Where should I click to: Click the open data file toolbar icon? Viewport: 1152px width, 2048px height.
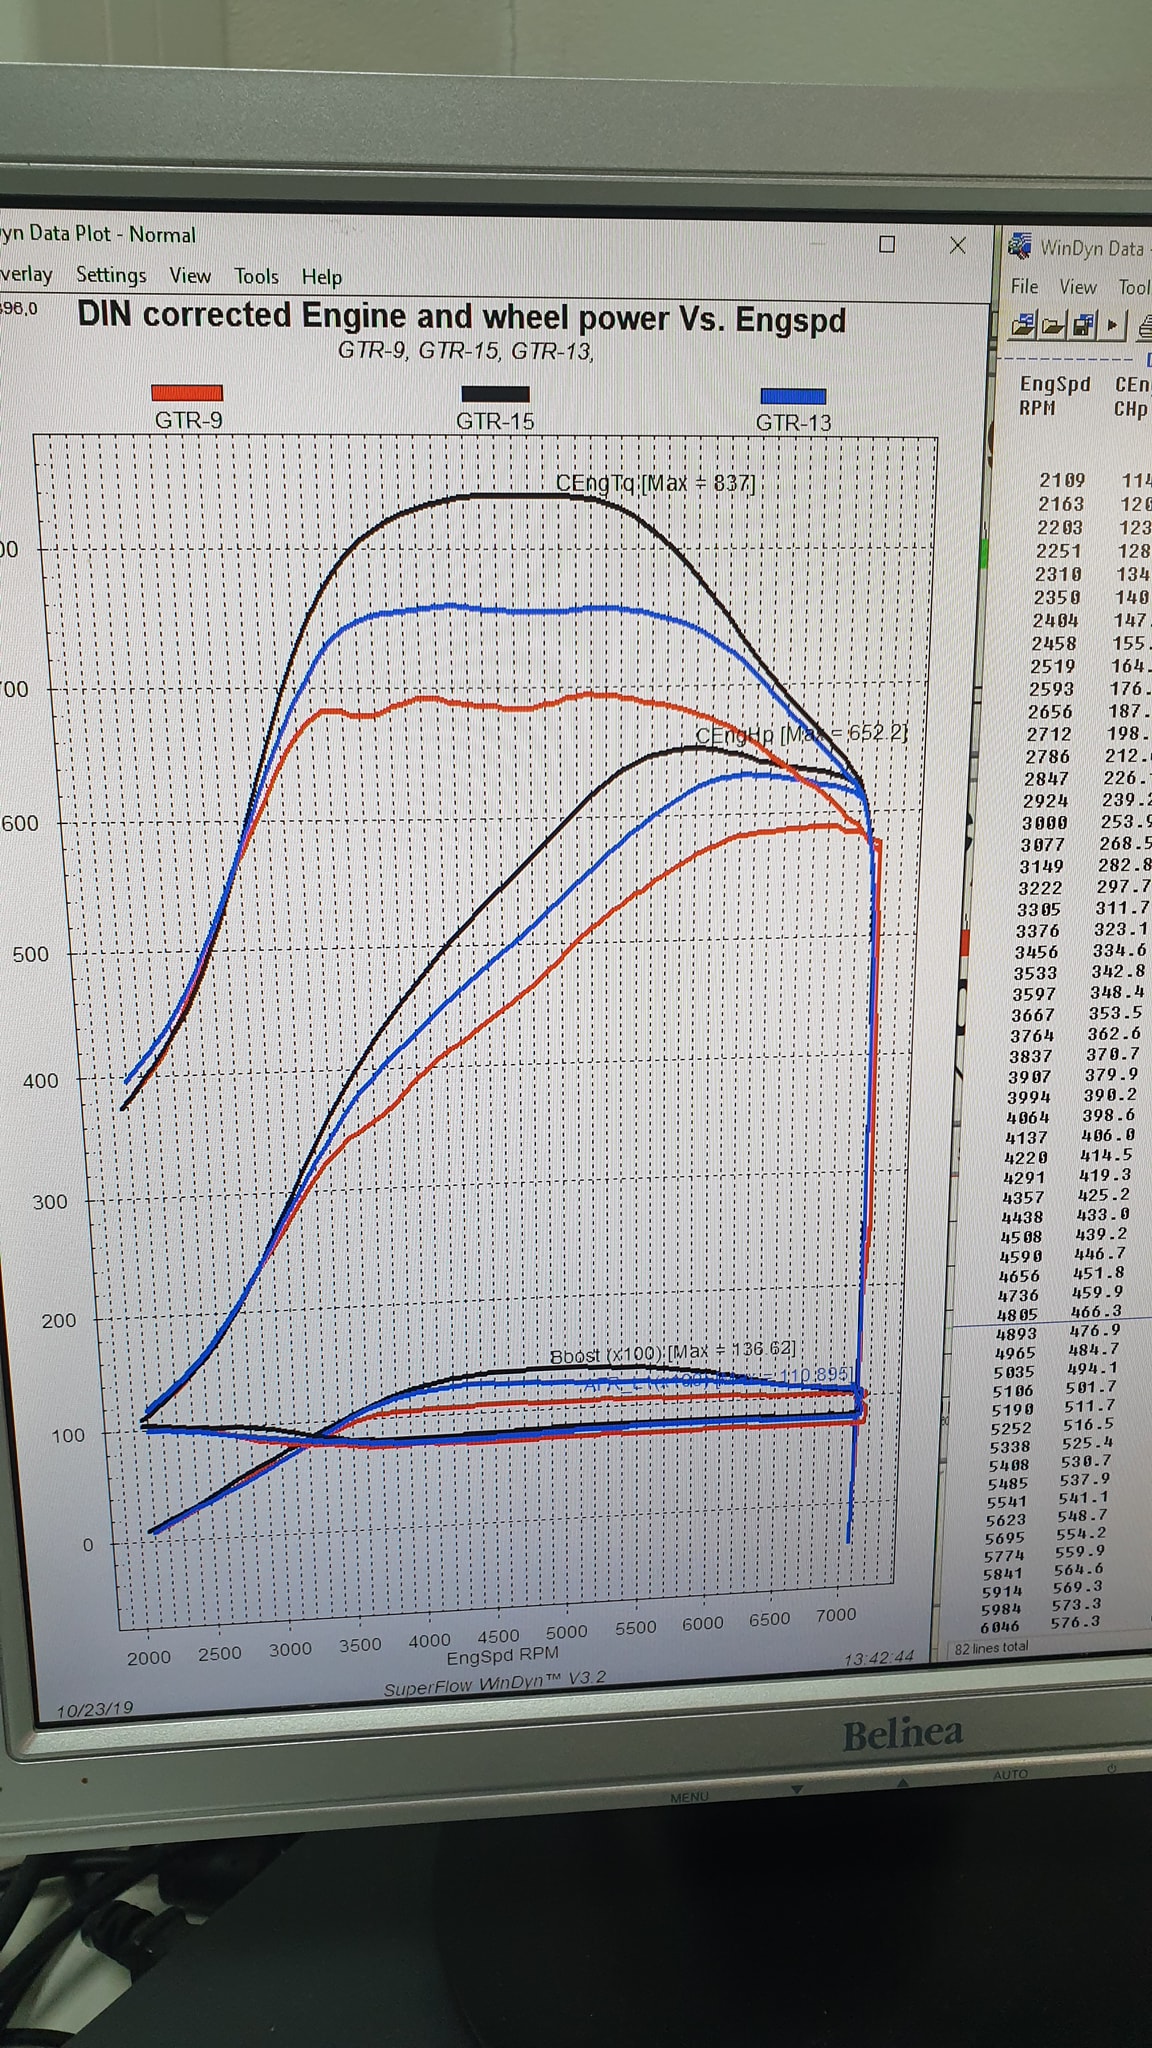tap(1022, 325)
